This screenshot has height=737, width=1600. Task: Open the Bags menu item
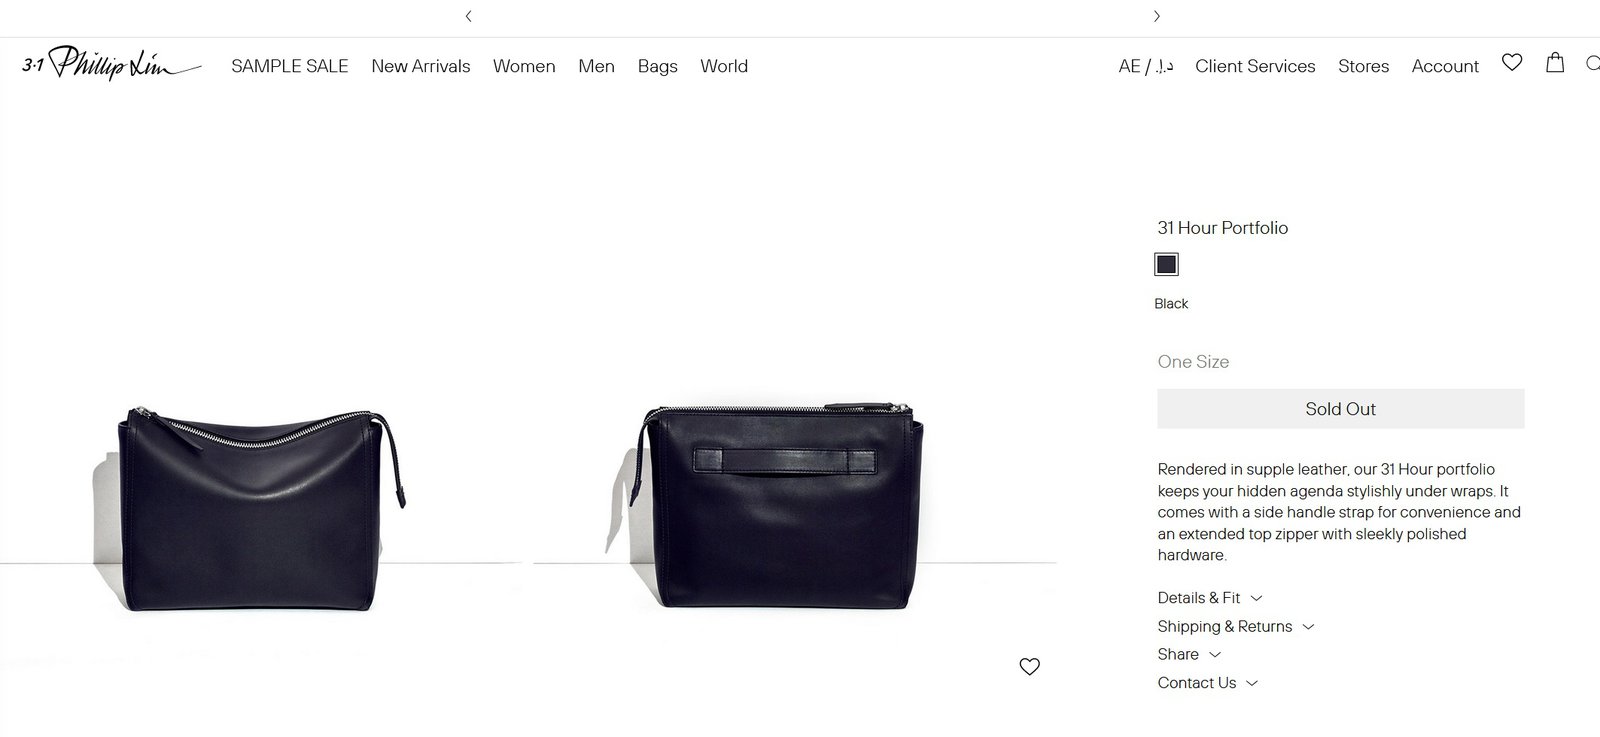pos(658,66)
